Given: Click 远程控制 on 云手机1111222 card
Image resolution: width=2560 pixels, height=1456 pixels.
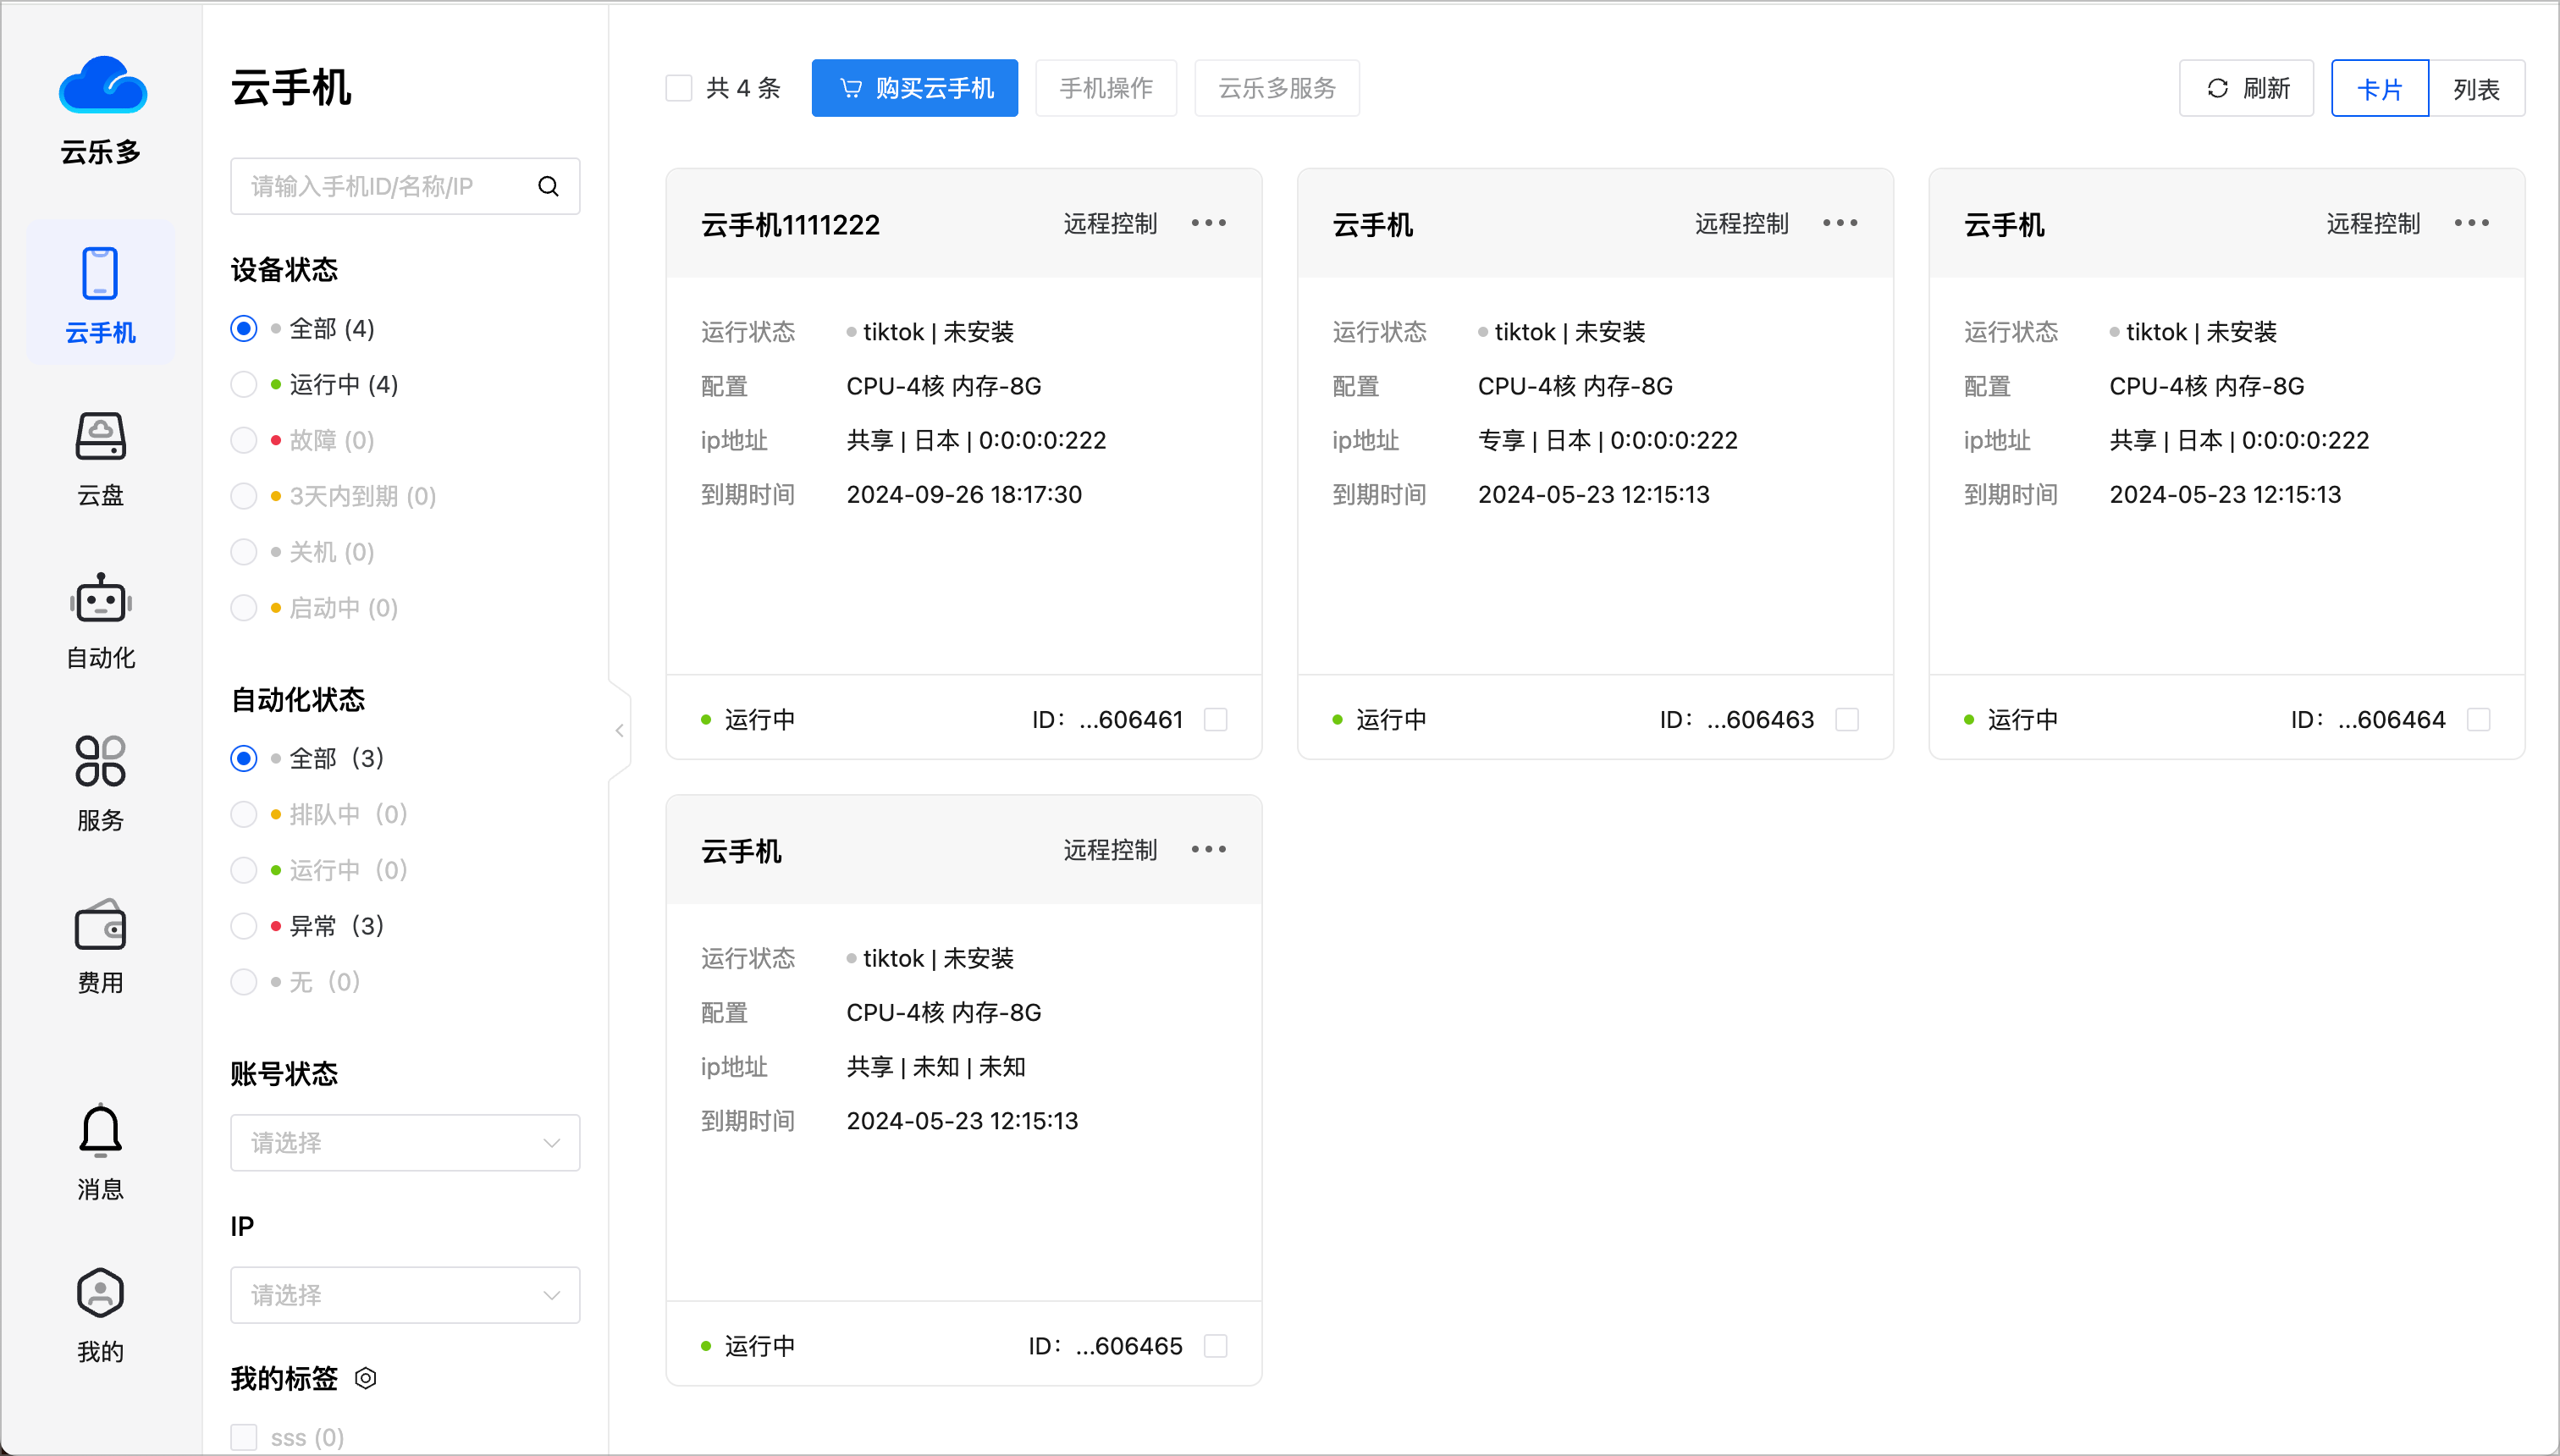Looking at the screenshot, I should pos(1110,223).
